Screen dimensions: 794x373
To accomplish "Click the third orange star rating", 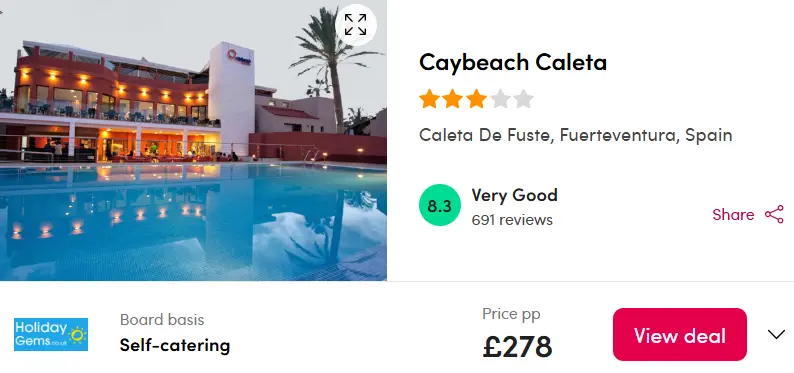I will [x=477, y=99].
